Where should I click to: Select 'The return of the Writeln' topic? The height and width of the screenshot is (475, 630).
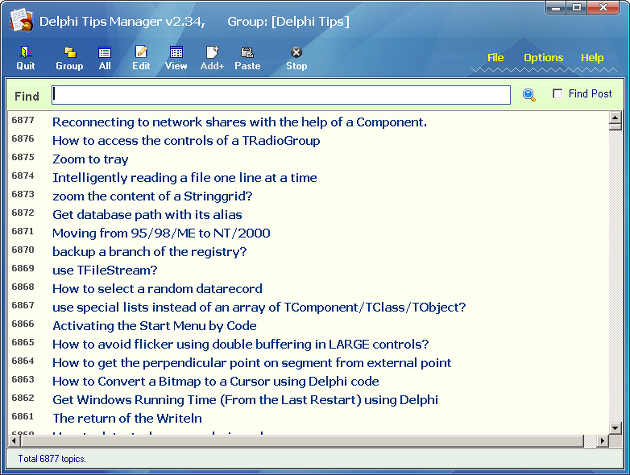127,418
